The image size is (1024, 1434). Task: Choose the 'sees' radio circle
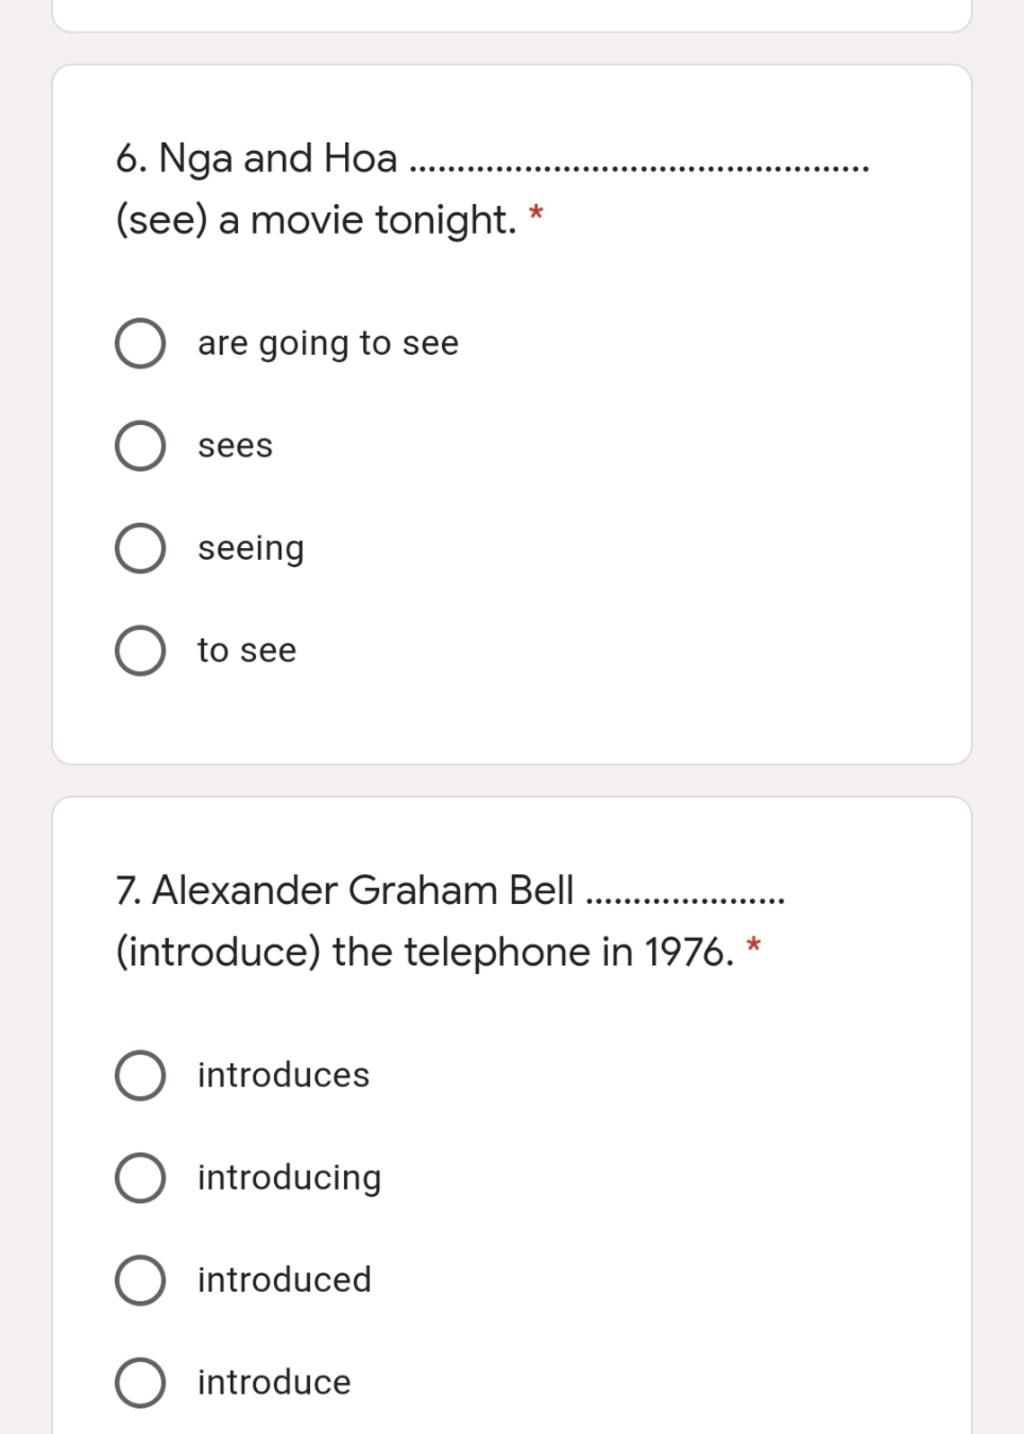[x=140, y=446]
